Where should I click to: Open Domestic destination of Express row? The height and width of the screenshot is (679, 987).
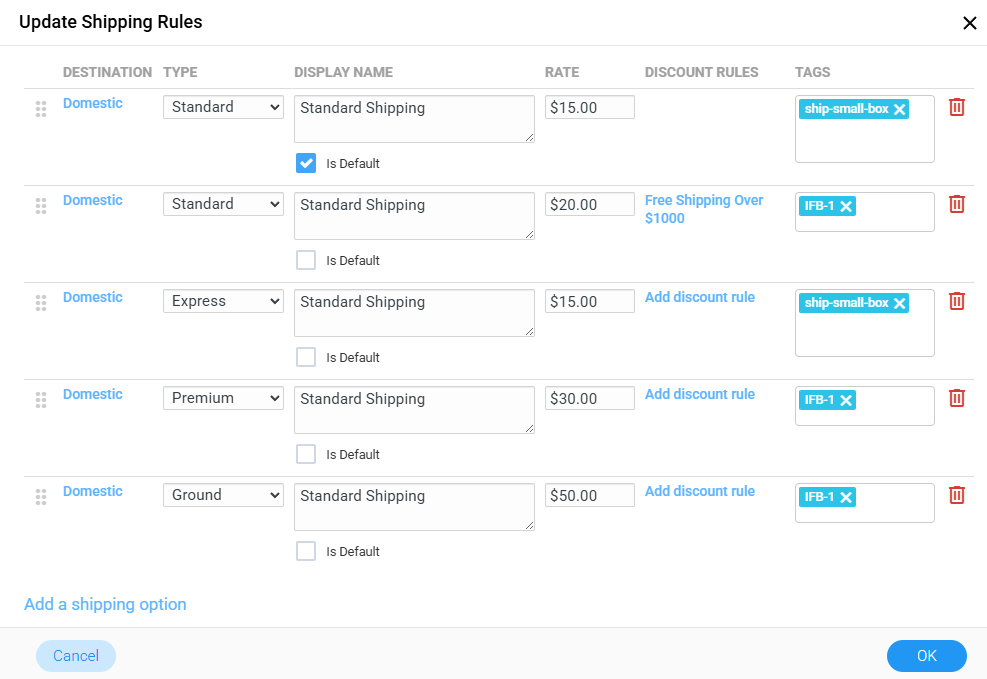(x=93, y=297)
